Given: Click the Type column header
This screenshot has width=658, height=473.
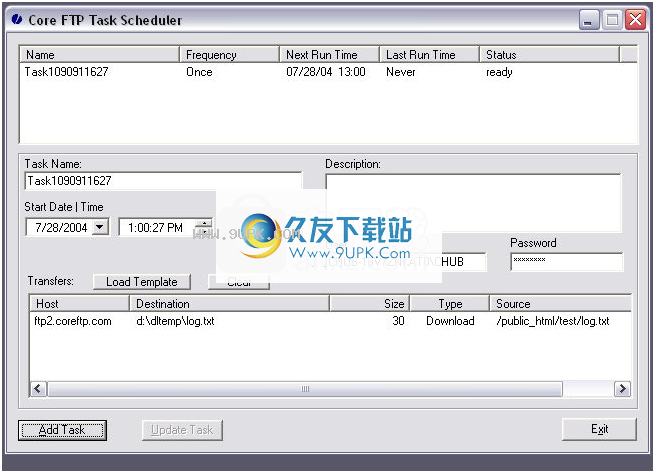Looking at the screenshot, I should tap(450, 303).
